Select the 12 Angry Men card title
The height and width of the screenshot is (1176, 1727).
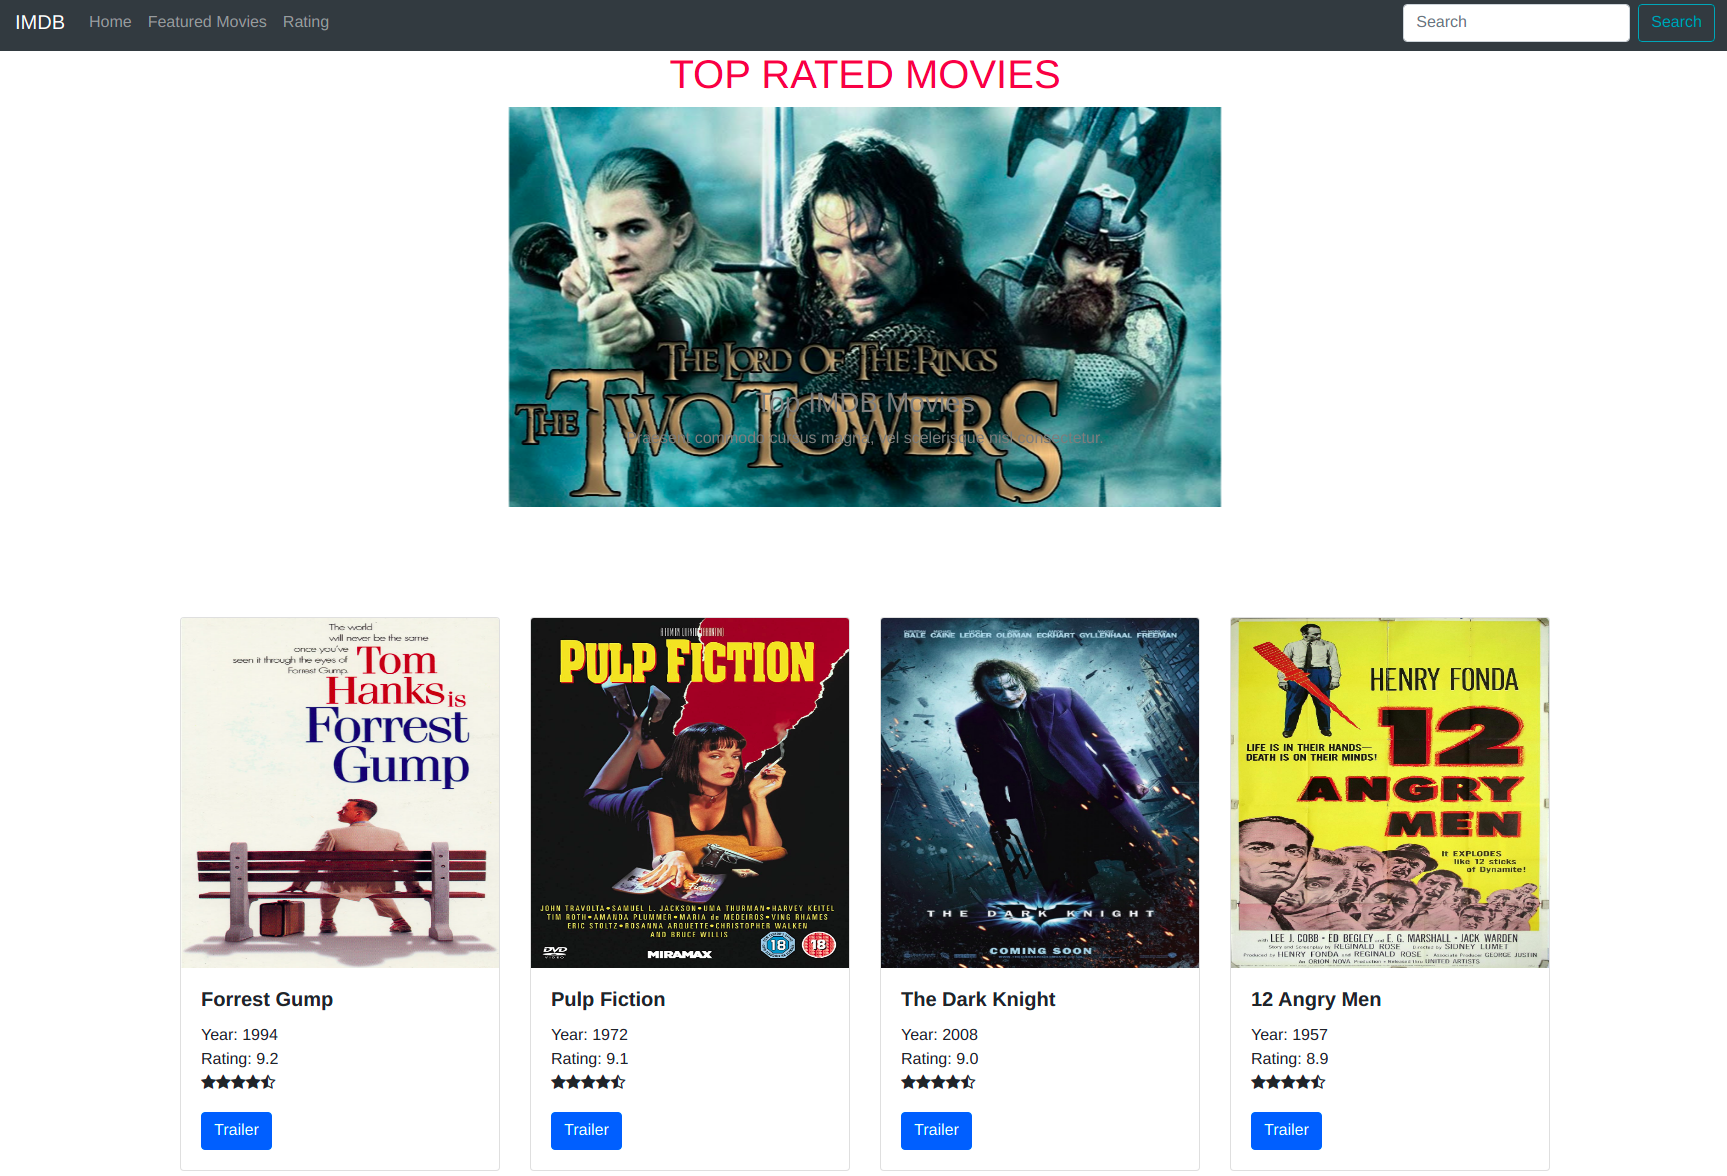[1316, 999]
